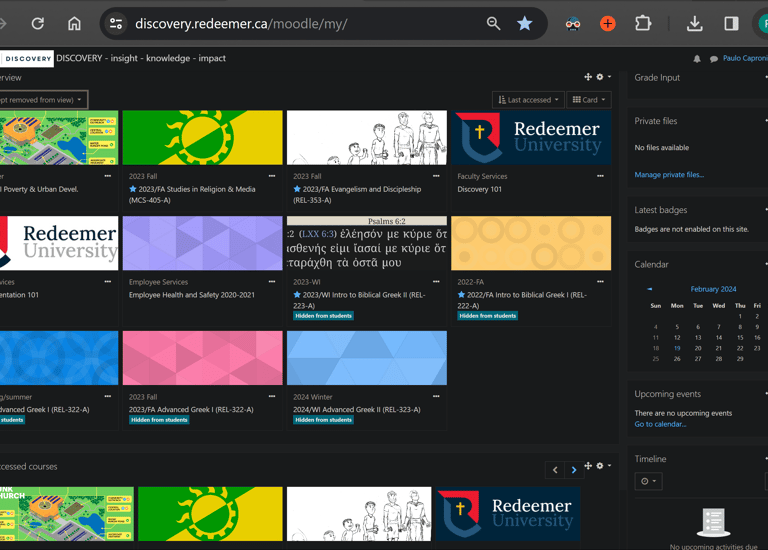Open the gear menu of Course overview block
The image size is (768, 550).
pos(603,77)
